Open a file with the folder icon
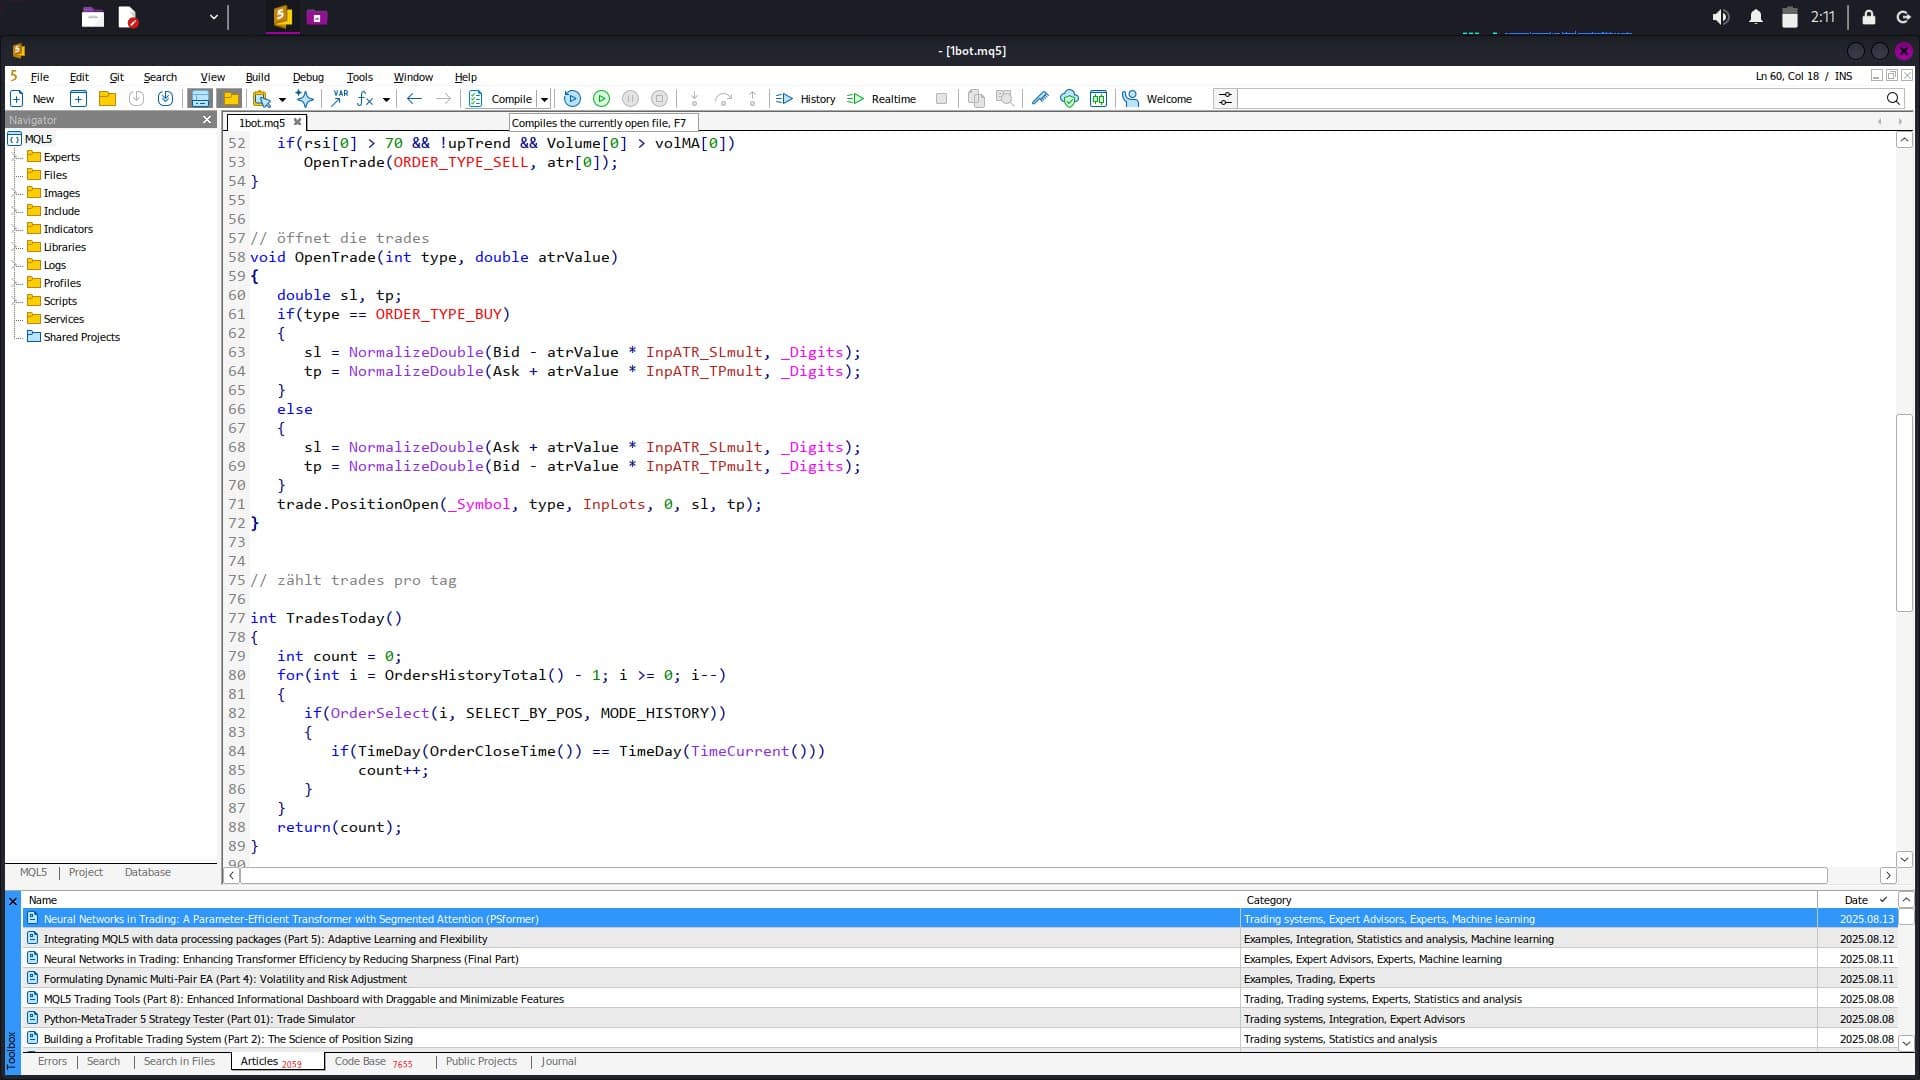 point(107,98)
